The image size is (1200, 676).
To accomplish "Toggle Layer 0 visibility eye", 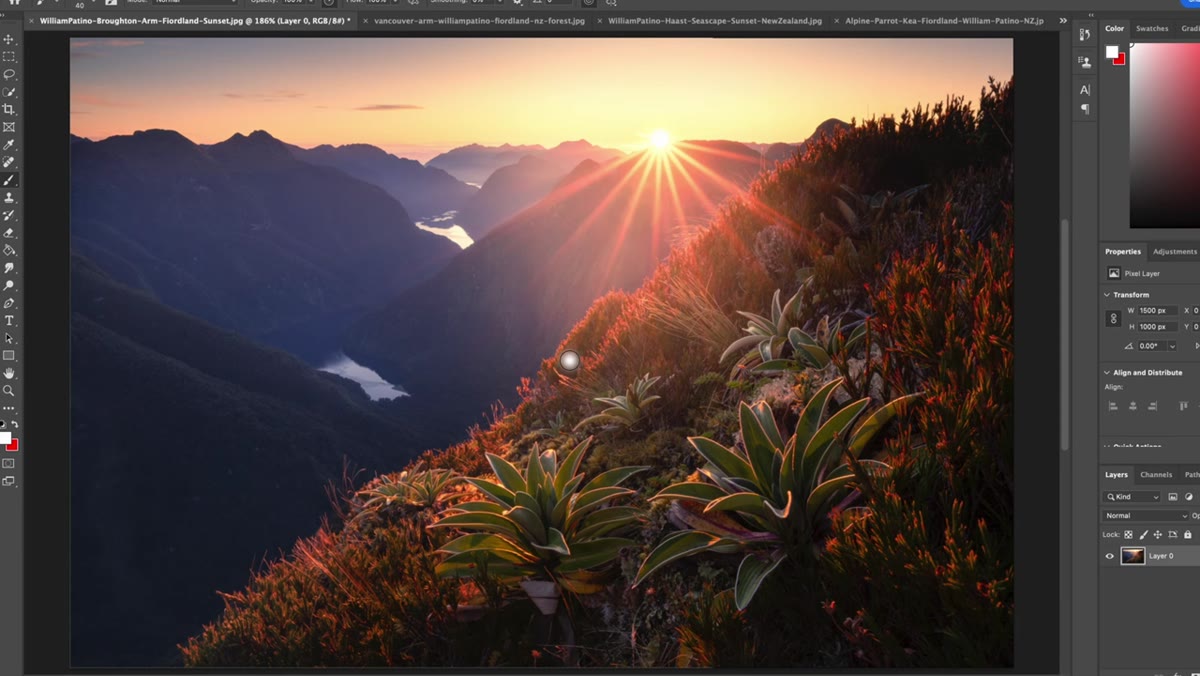I will tap(1109, 556).
